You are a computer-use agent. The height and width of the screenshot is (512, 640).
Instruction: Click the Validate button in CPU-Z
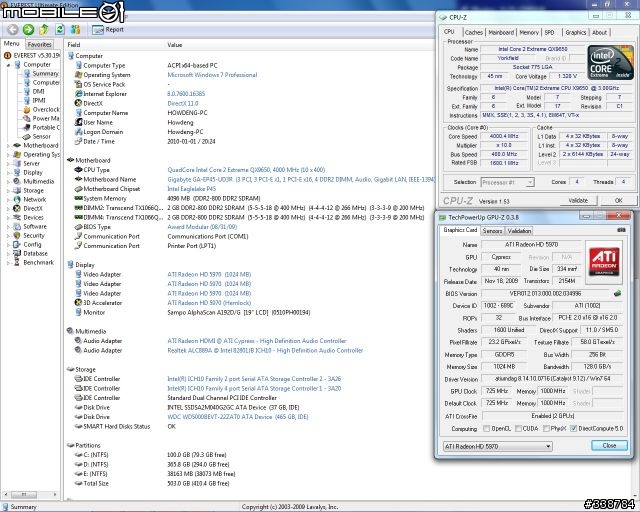coord(578,200)
